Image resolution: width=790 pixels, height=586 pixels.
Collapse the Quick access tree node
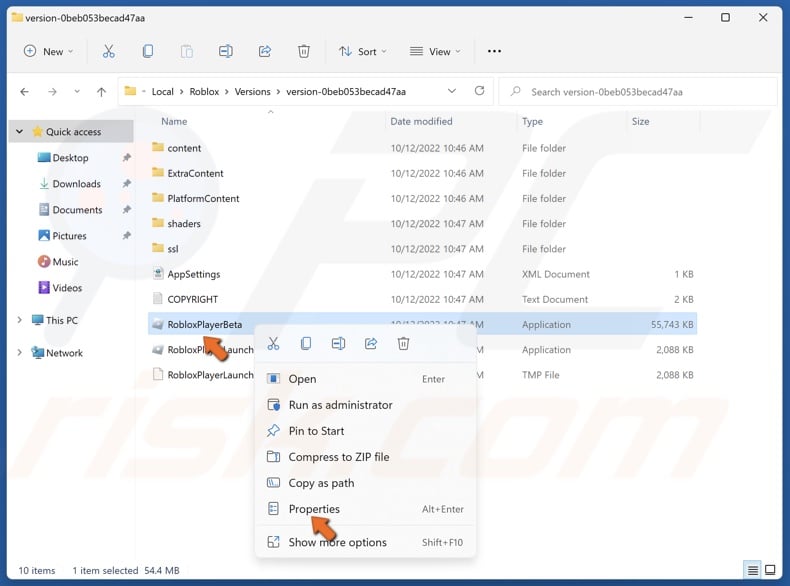(19, 132)
